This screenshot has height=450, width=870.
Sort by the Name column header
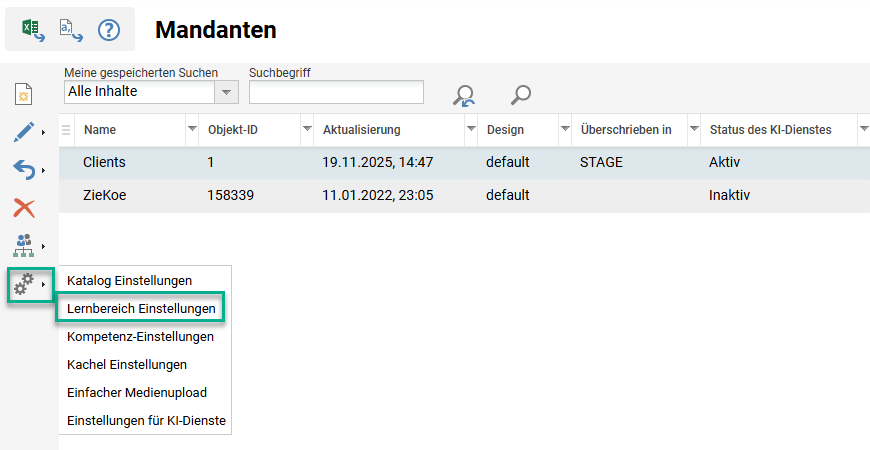tap(100, 130)
